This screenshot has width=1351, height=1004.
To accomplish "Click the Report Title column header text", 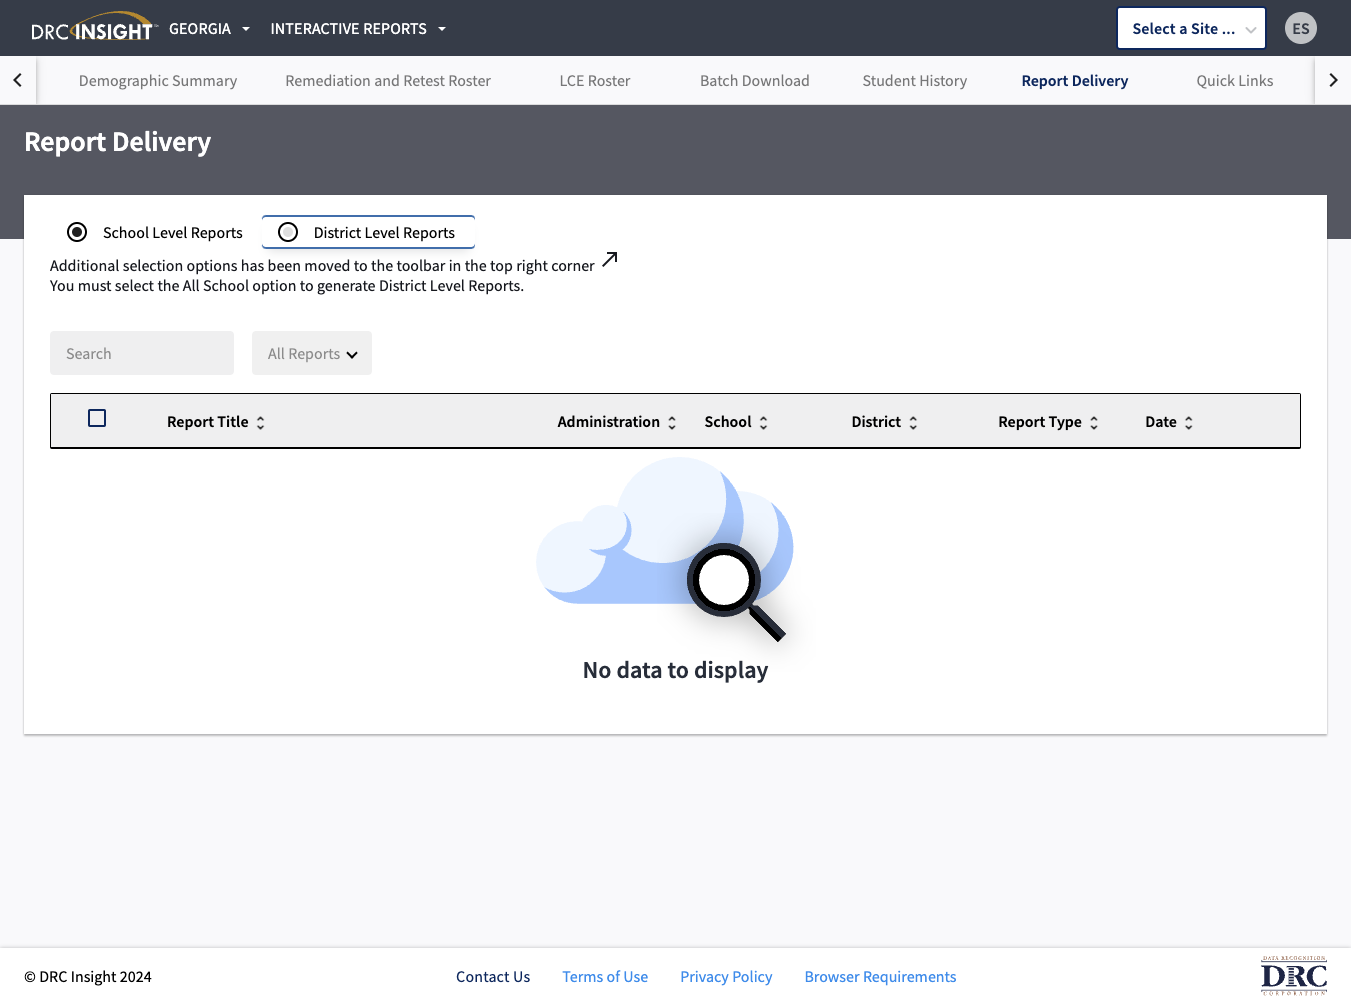I will coord(207,422).
